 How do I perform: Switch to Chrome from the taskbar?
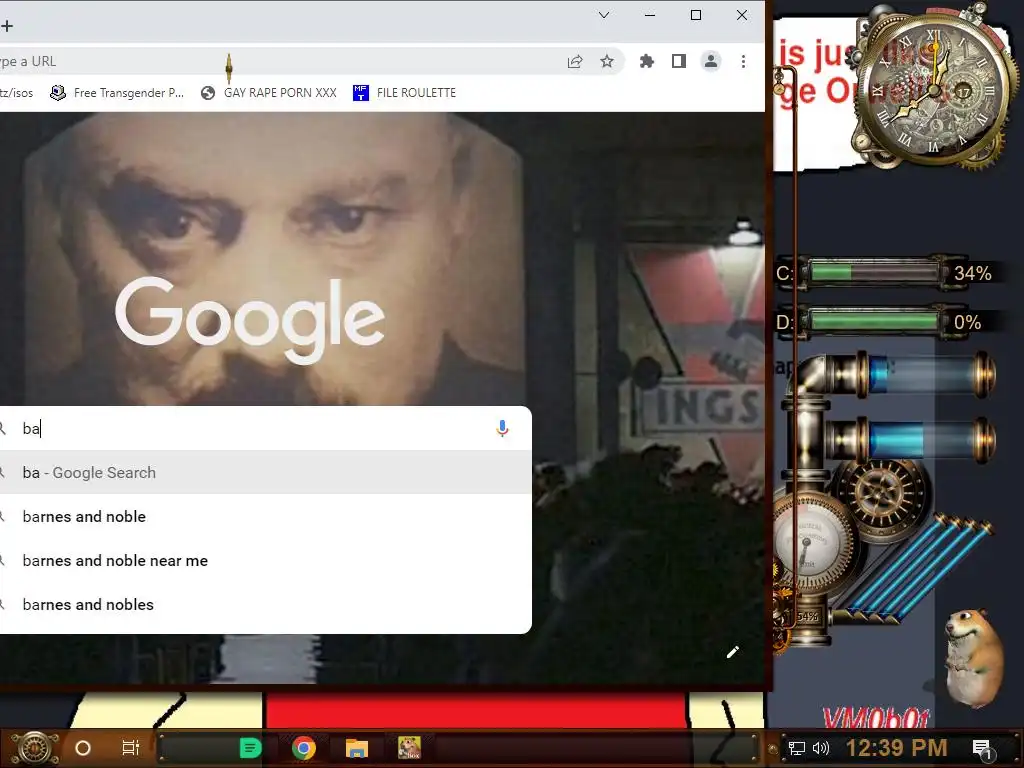click(x=304, y=748)
